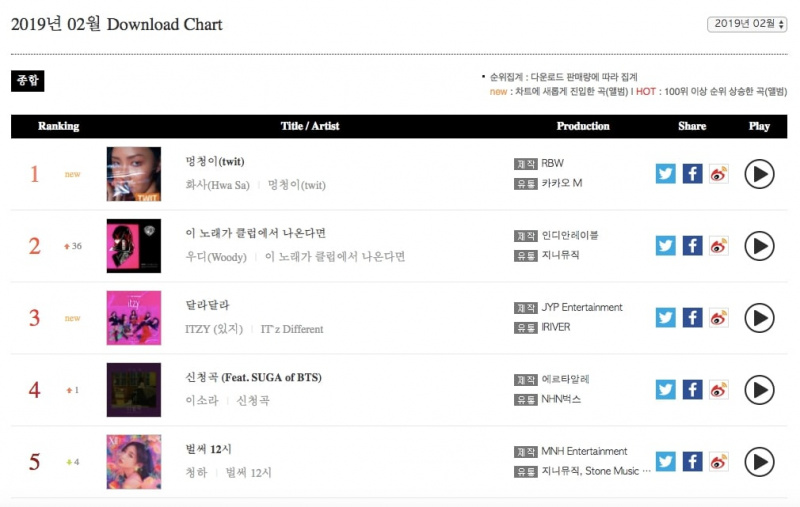Share 달라달라 on Twitter
This screenshot has height=507, width=800.
pos(665,318)
